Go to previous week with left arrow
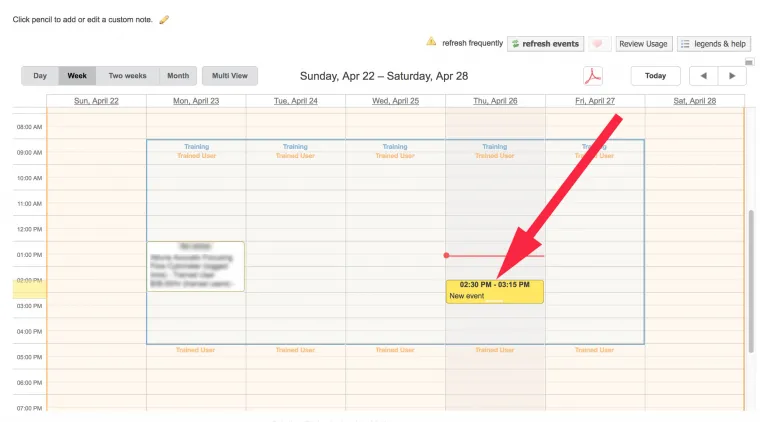760x422 pixels. coord(703,76)
